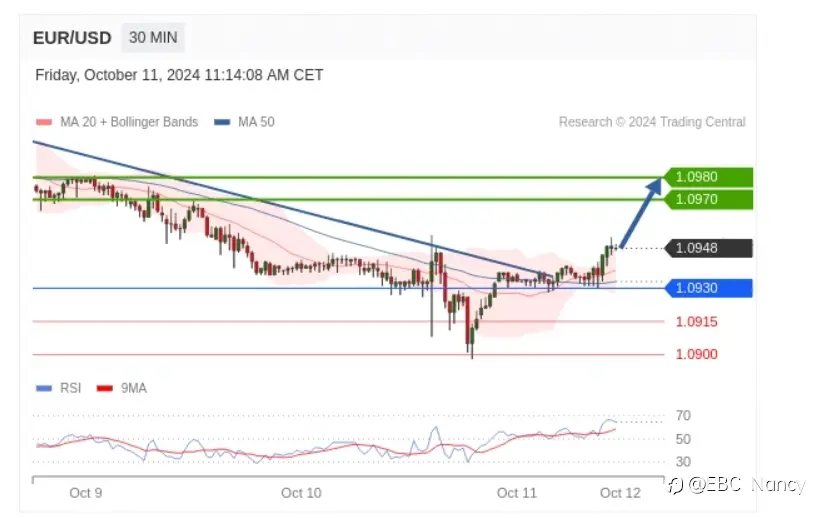The height and width of the screenshot is (518, 816).
Task: Click the RSI 50 level label
Action: (x=683, y=439)
